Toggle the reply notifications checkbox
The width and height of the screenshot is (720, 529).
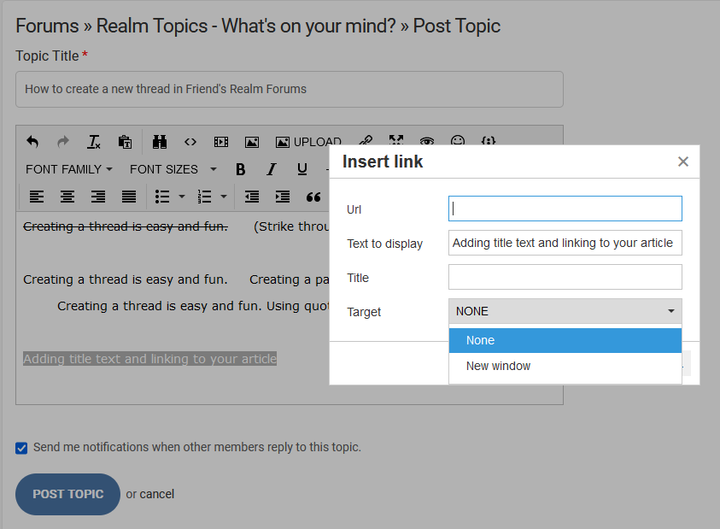pyautogui.click(x=22, y=448)
